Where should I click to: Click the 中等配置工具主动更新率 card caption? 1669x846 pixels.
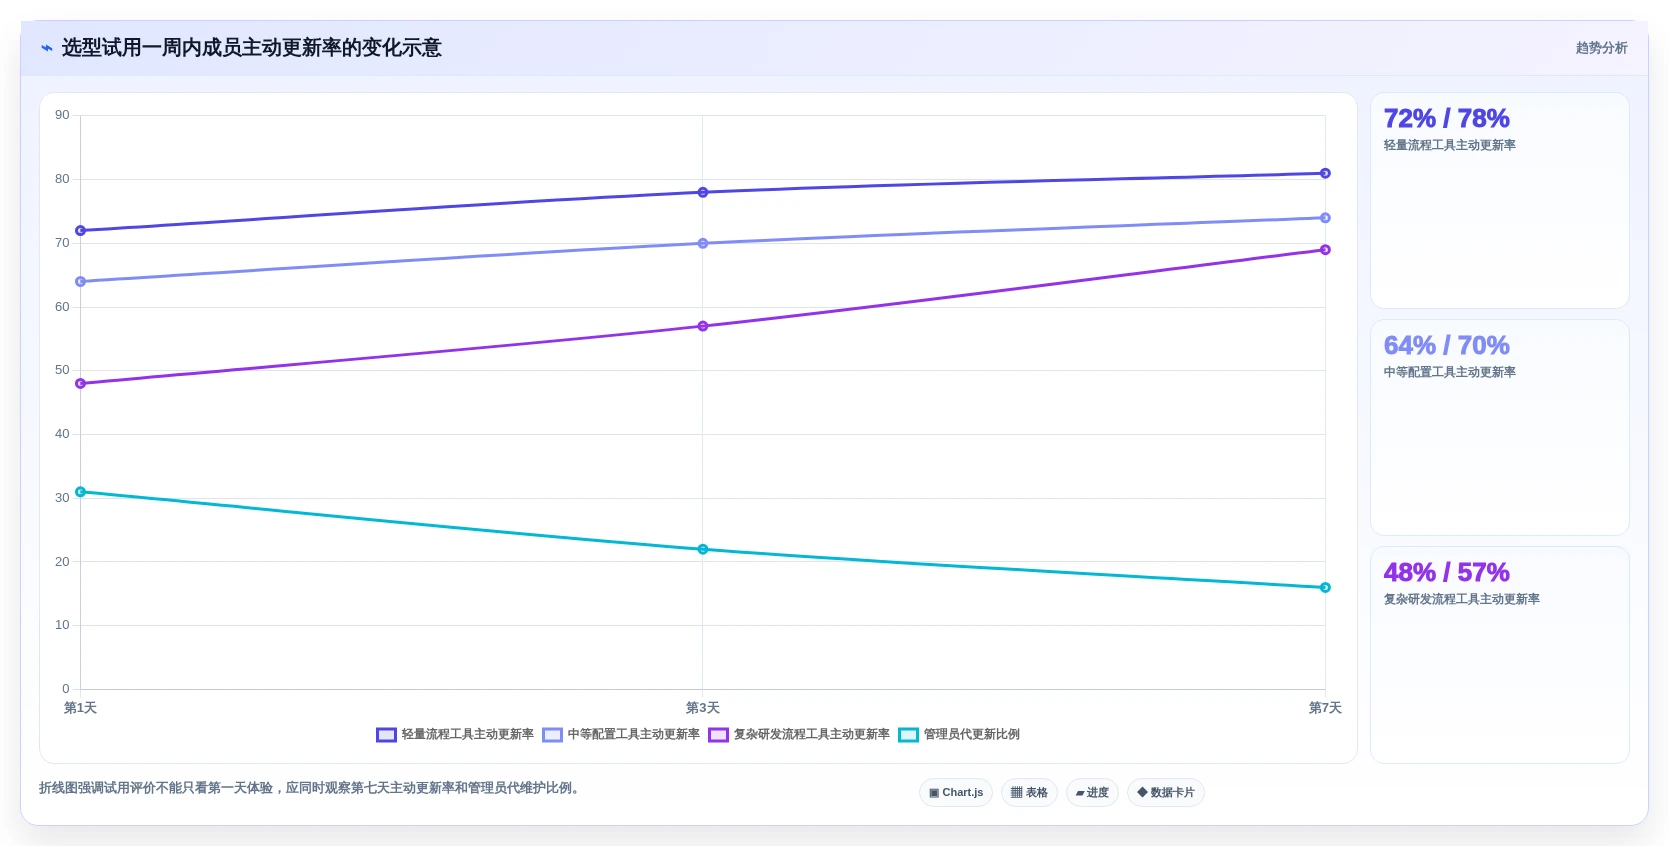[x=1449, y=372]
